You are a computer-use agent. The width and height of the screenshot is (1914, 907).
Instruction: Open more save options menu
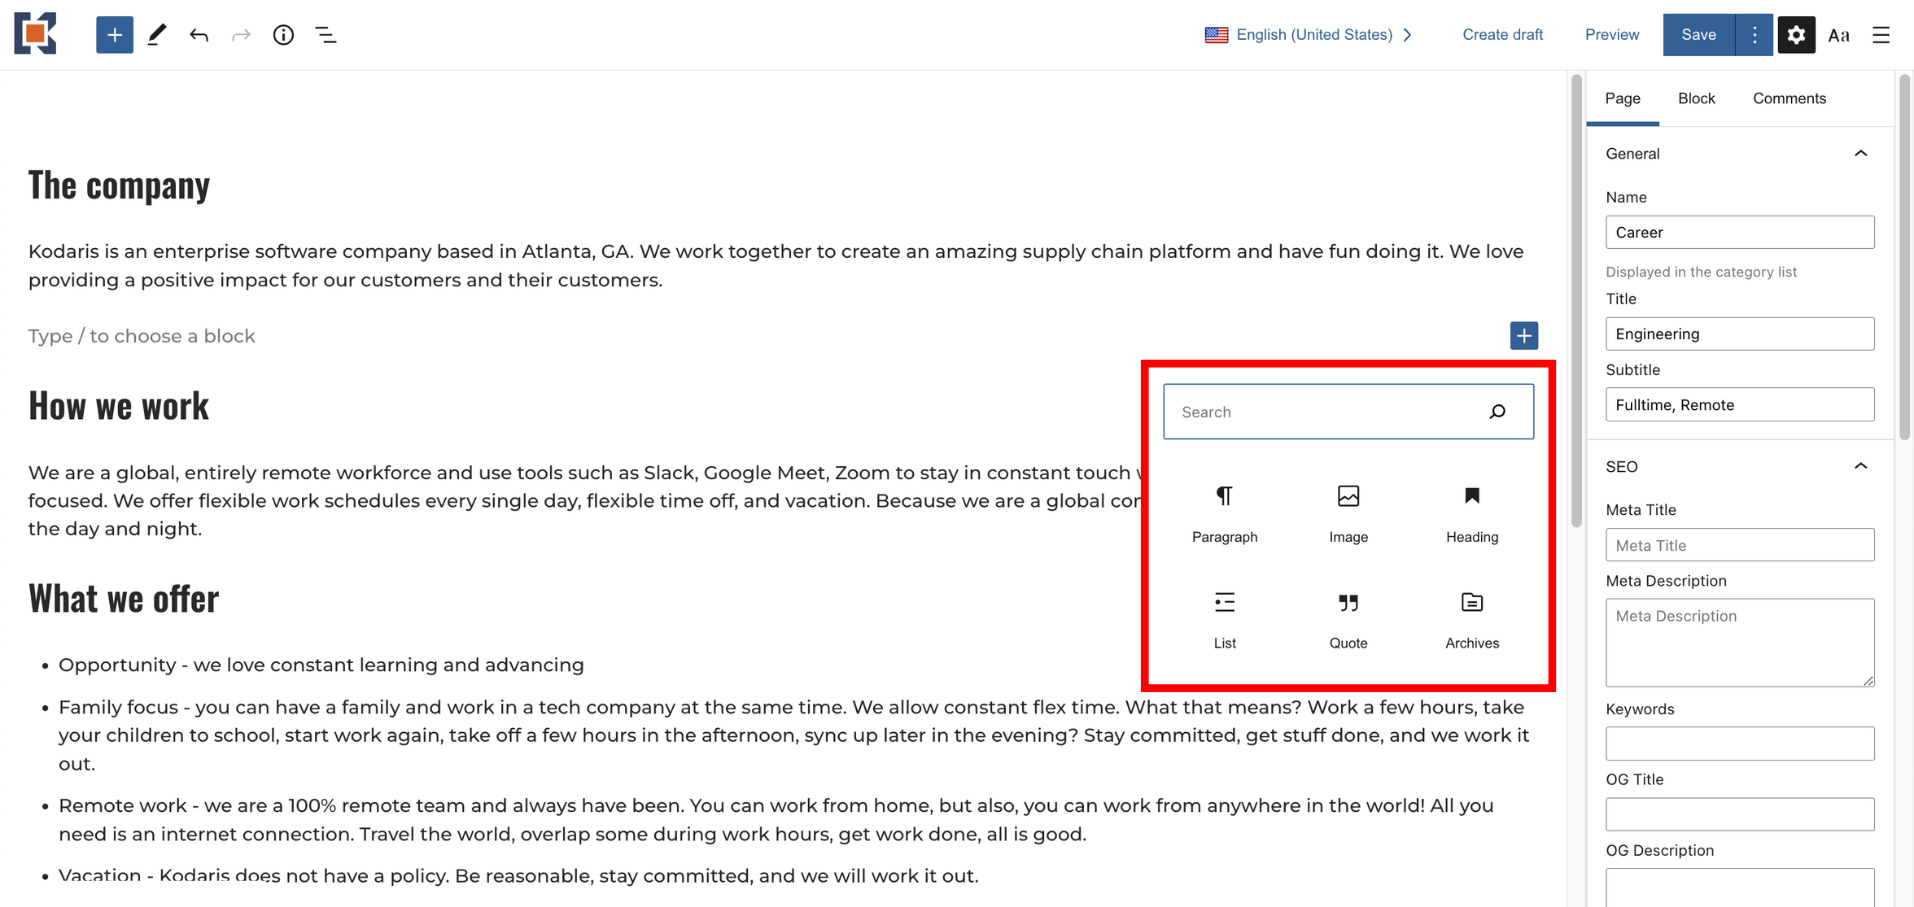(1754, 35)
